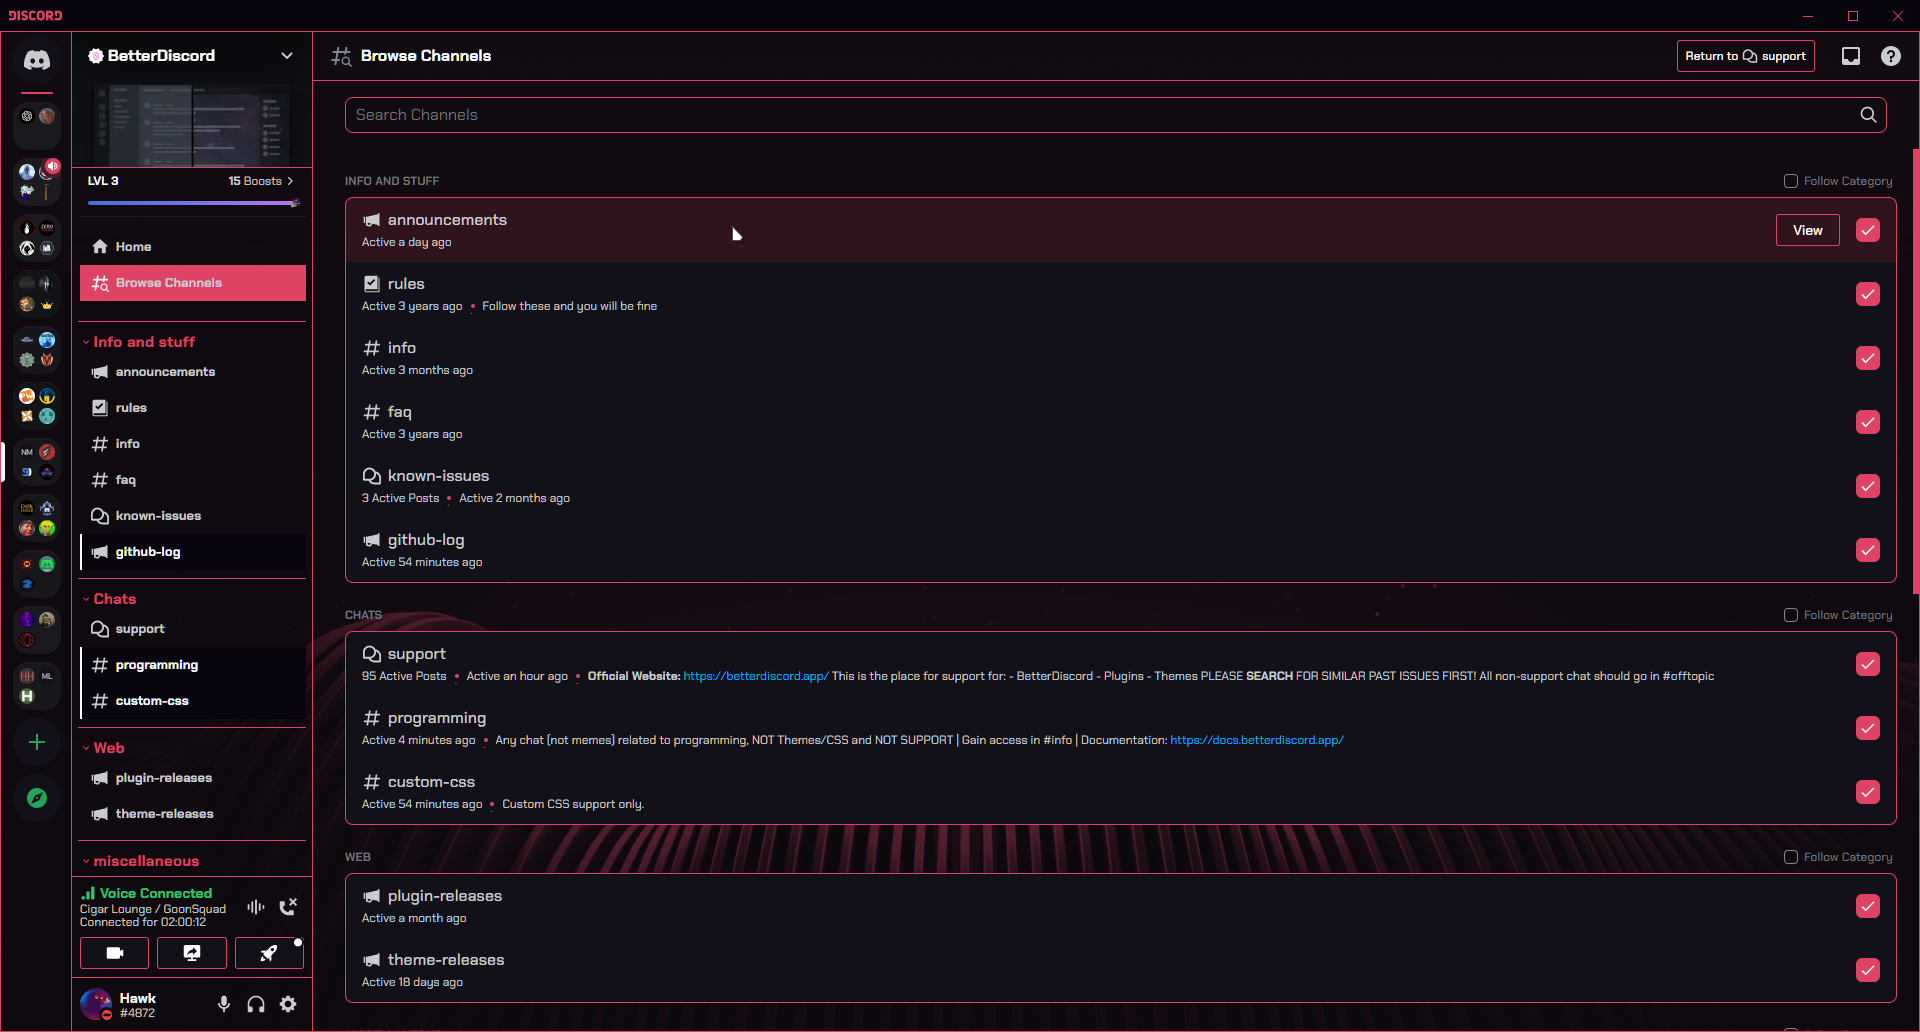Toggle headphones deafen icon
The image size is (1920, 1032).
(256, 1004)
